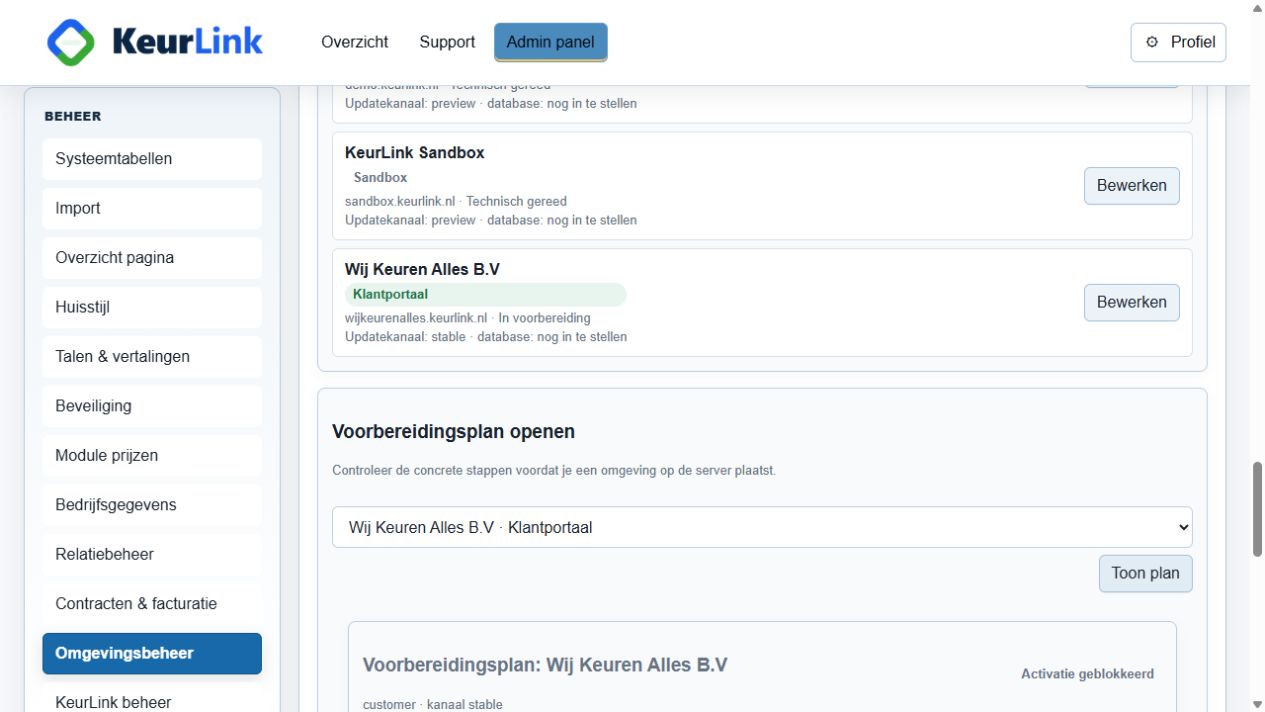The width and height of the screenshot is (1265, 712).
Task: Open Module prijzen
Action: [152, 456]
